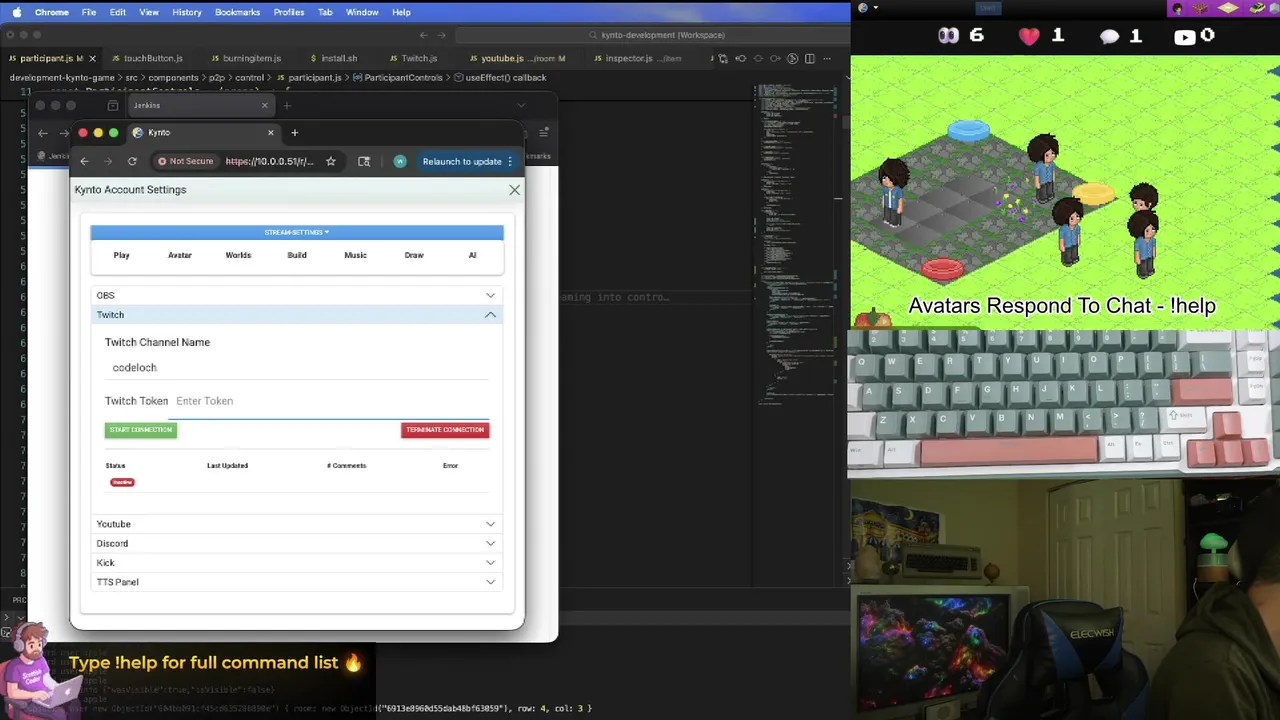The height and width of the screenshot is (720, 1280).
Task: Click the YouTube icon in overlay
Action: click(1185, 37)
